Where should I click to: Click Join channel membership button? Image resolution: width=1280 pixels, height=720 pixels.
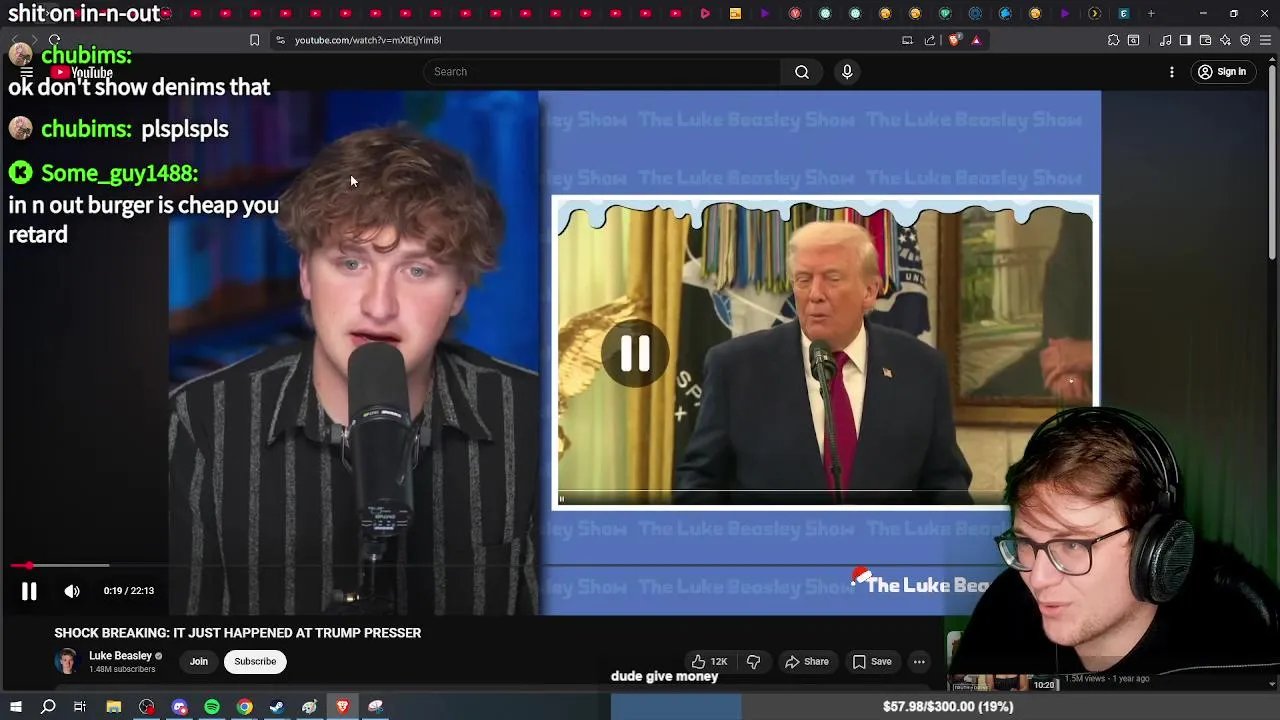coord(199,661)
